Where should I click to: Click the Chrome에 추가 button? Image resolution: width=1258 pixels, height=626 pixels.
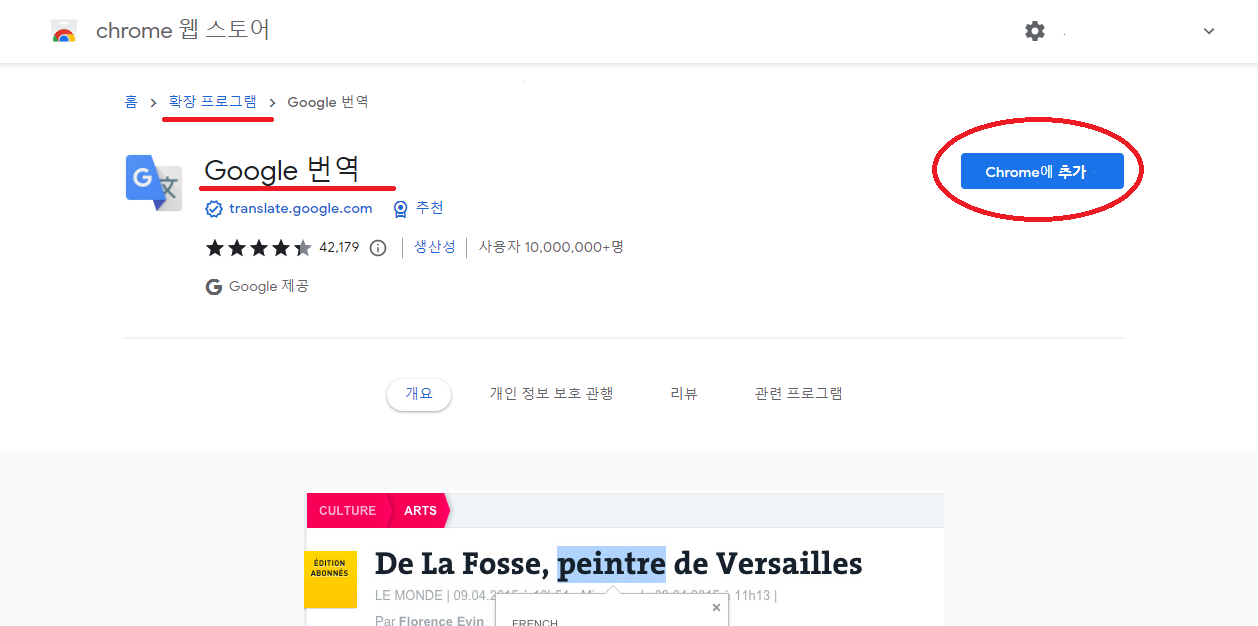point(1042,172)
